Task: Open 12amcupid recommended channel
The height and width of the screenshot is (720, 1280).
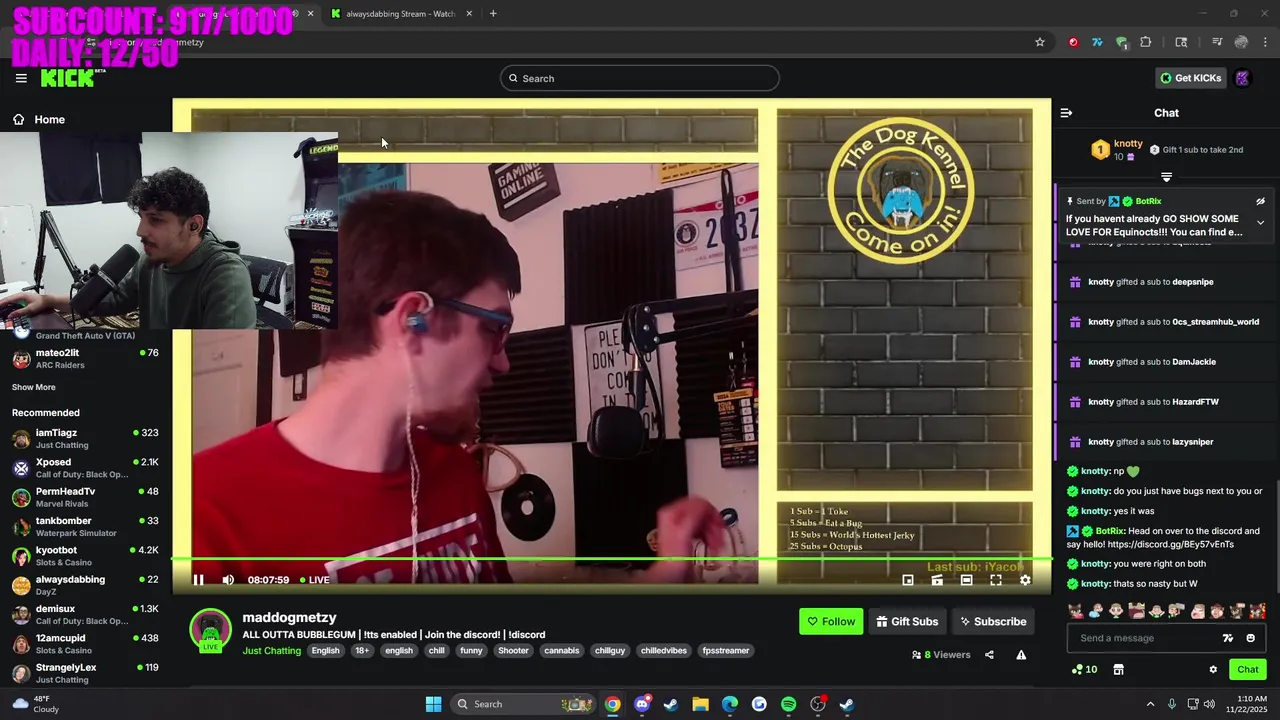Action: [x=86, y=643]
